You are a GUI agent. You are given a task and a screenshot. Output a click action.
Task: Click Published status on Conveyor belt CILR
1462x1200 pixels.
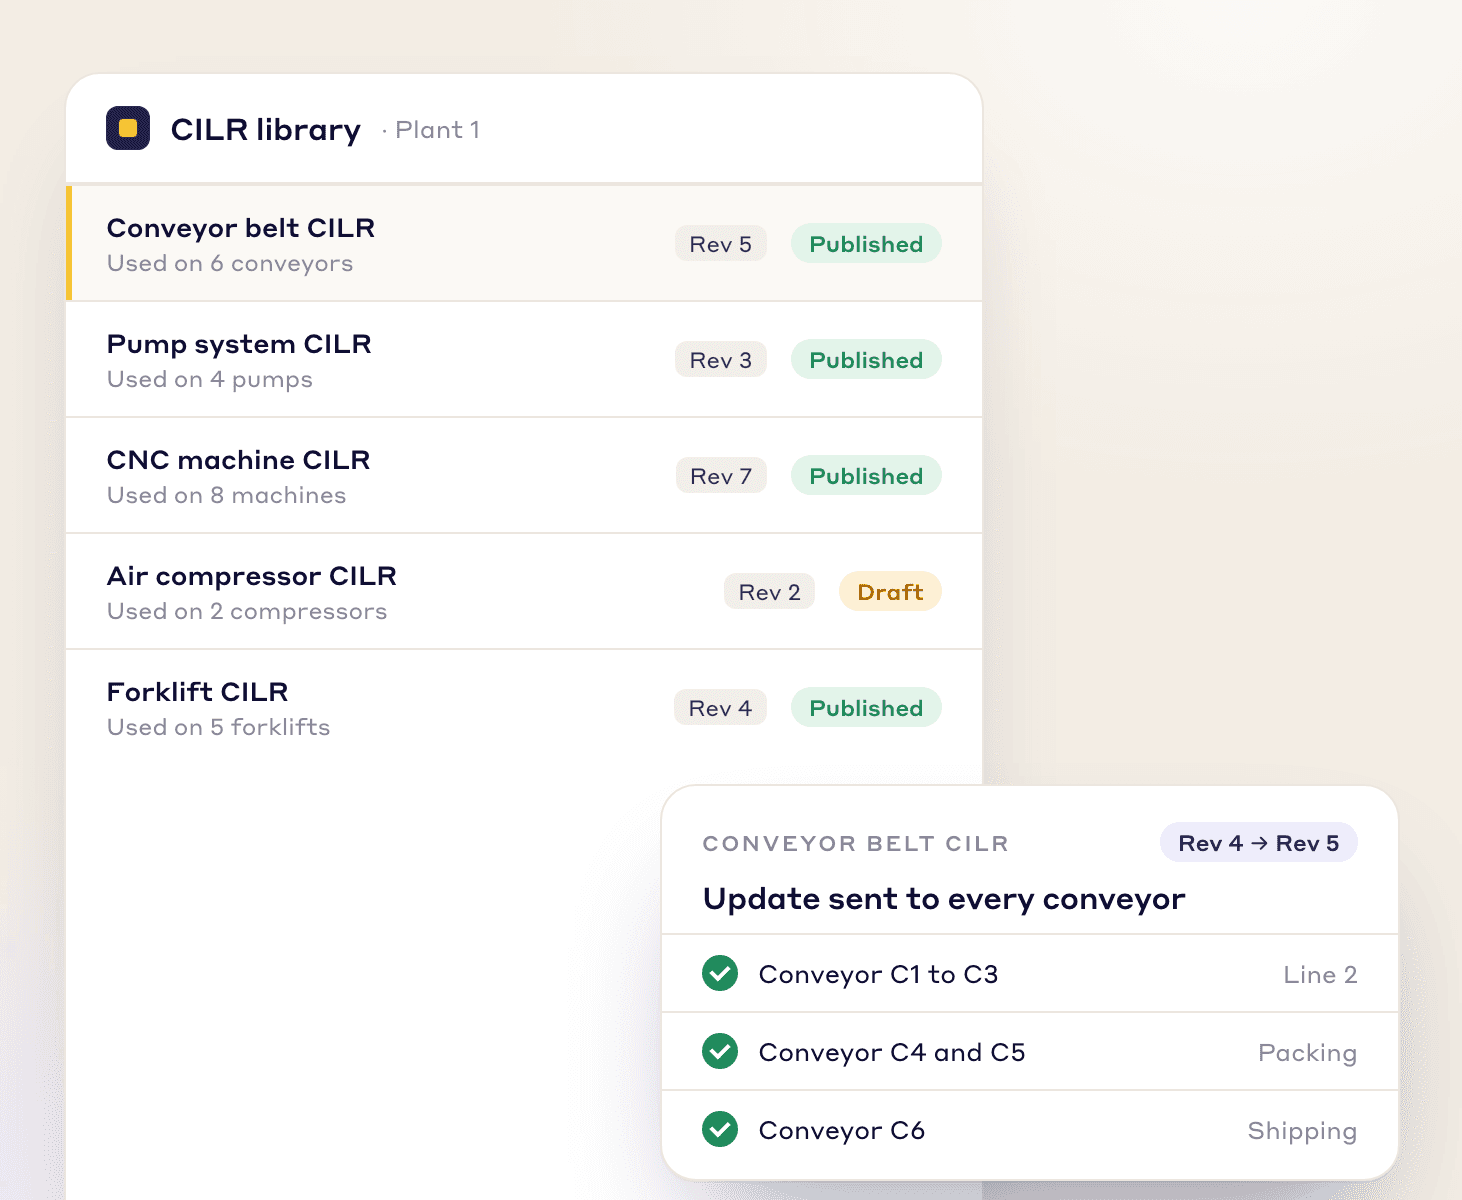click(x=866, y=244)
